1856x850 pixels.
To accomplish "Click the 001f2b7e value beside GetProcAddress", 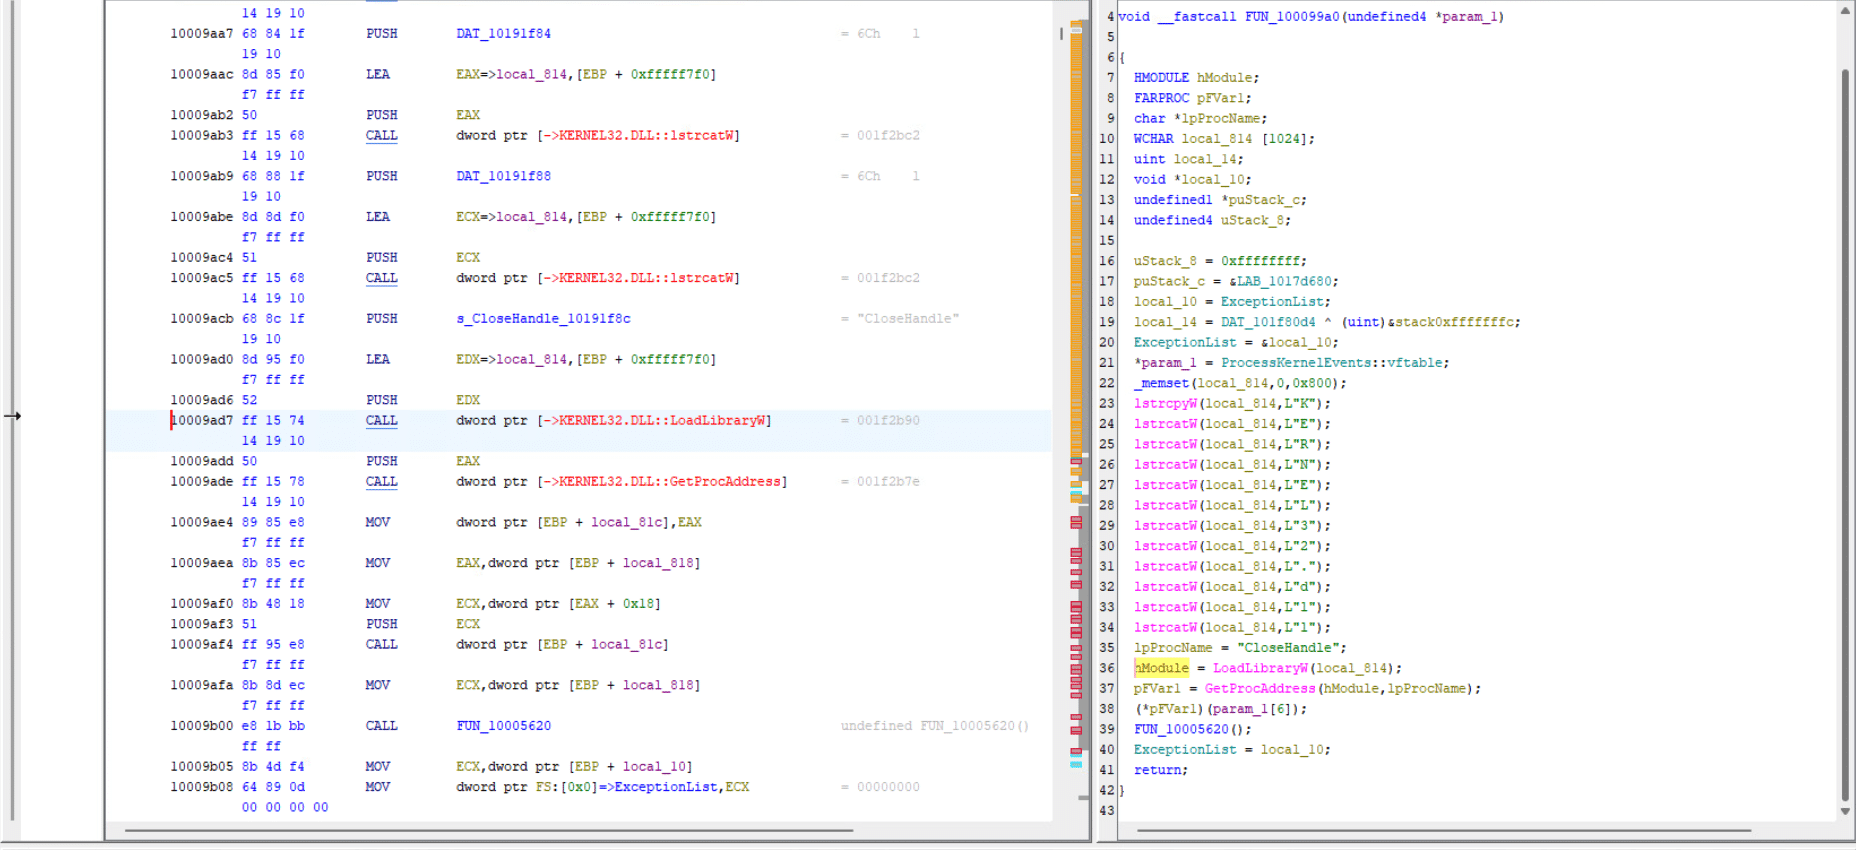I will [888, 482].
